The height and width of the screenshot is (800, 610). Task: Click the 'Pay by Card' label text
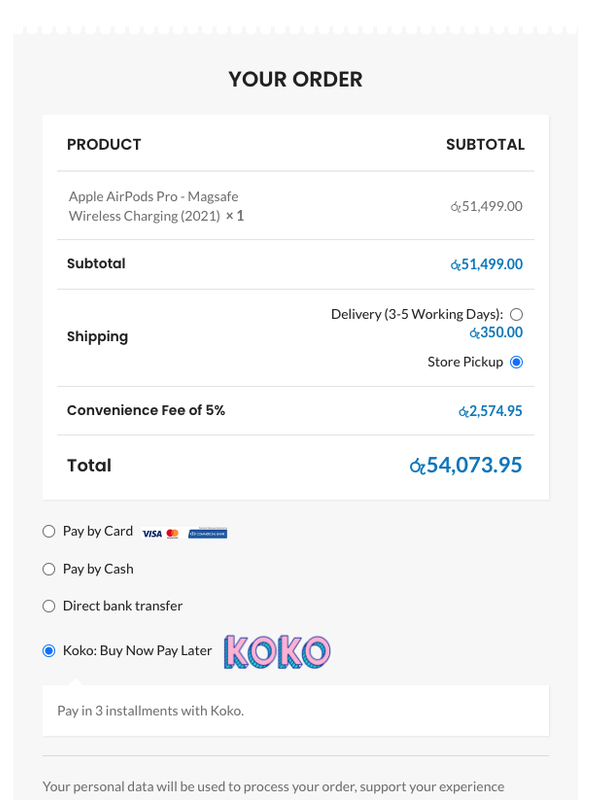click(98, 532)
